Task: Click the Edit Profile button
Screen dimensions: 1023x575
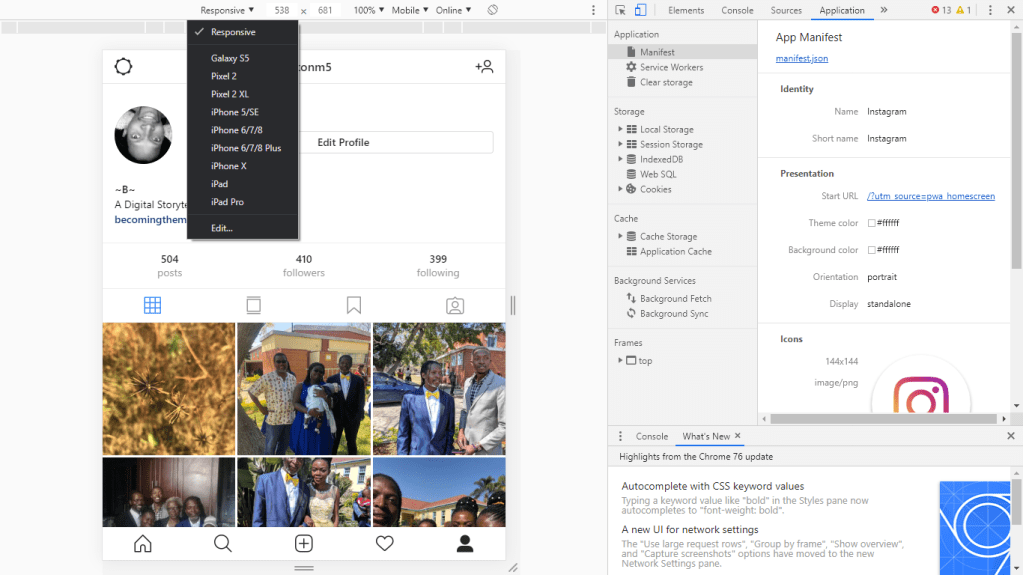Action: point(343,142)
